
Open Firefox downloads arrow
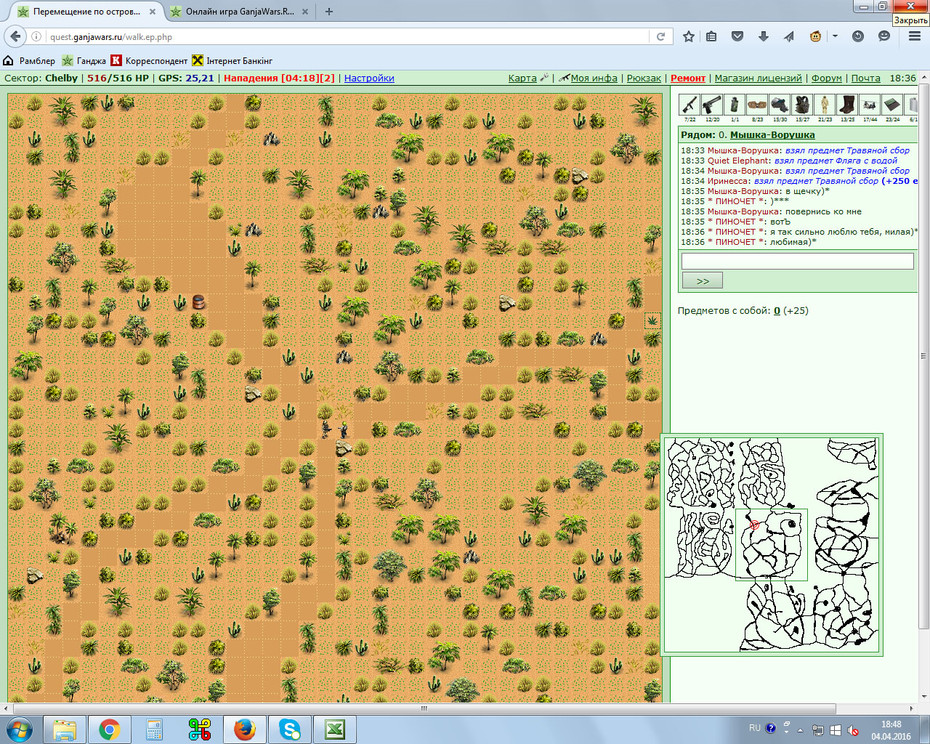click(x=763, y=37)
